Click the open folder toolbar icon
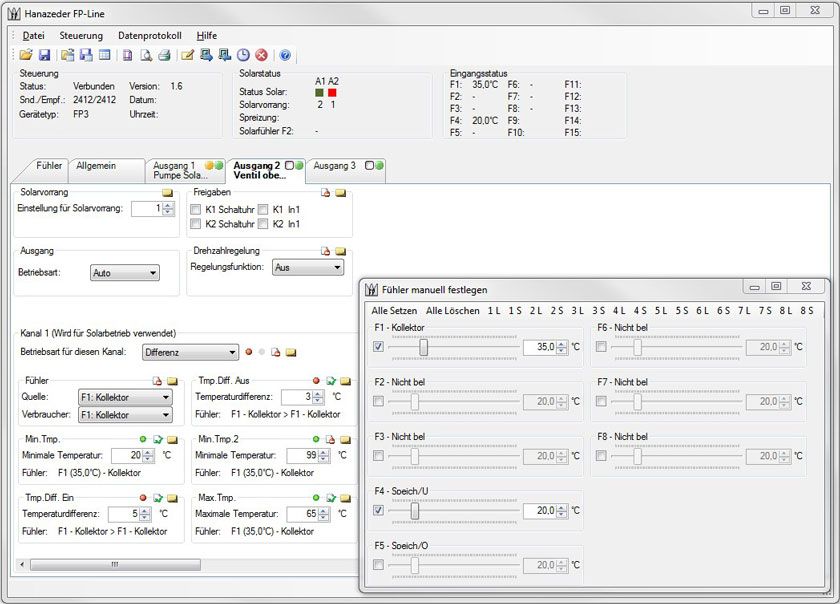The height and width of the screenshot is (604, 840). tap(26, 55)
